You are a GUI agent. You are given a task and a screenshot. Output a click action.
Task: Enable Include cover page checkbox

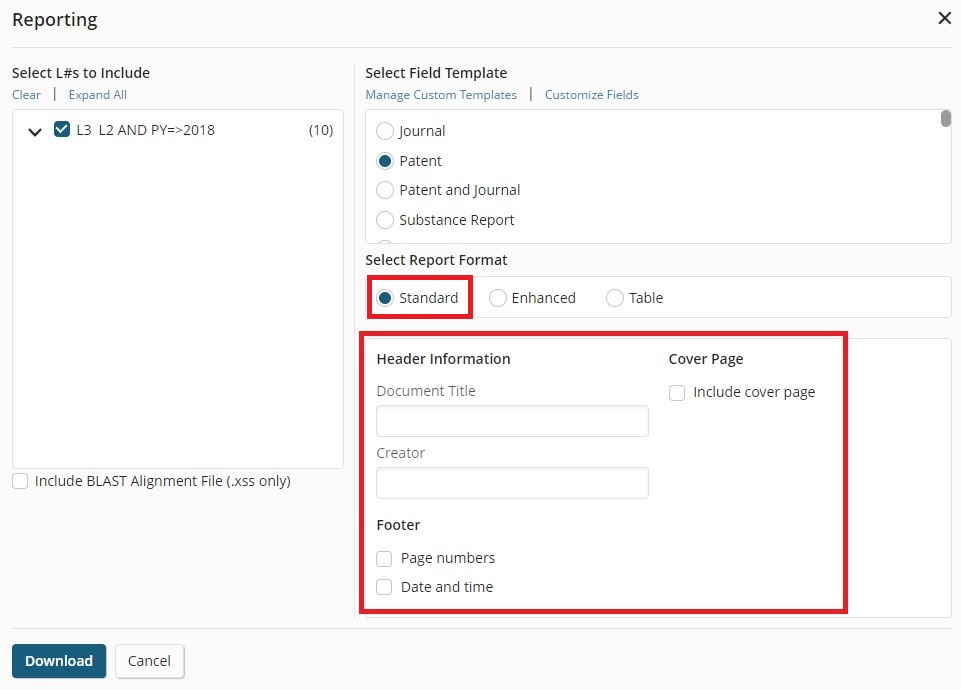point(677,393)
